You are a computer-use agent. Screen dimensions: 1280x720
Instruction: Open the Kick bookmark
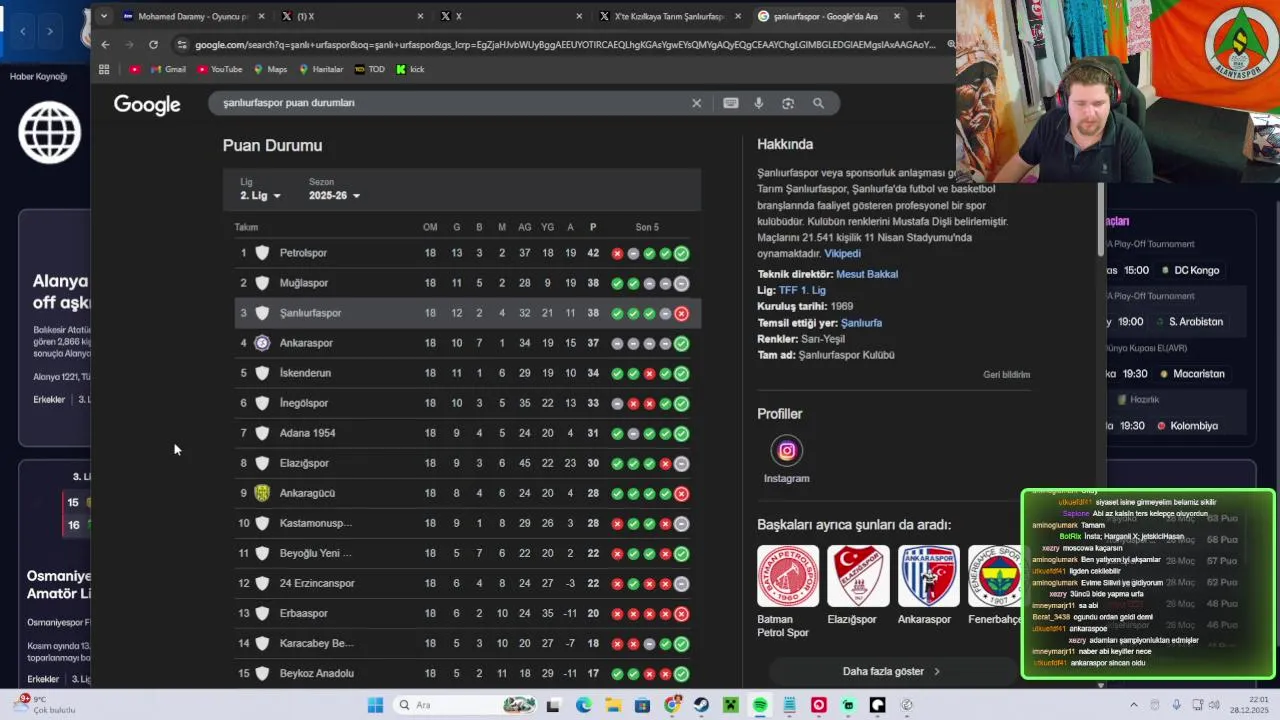coord(410,70)
